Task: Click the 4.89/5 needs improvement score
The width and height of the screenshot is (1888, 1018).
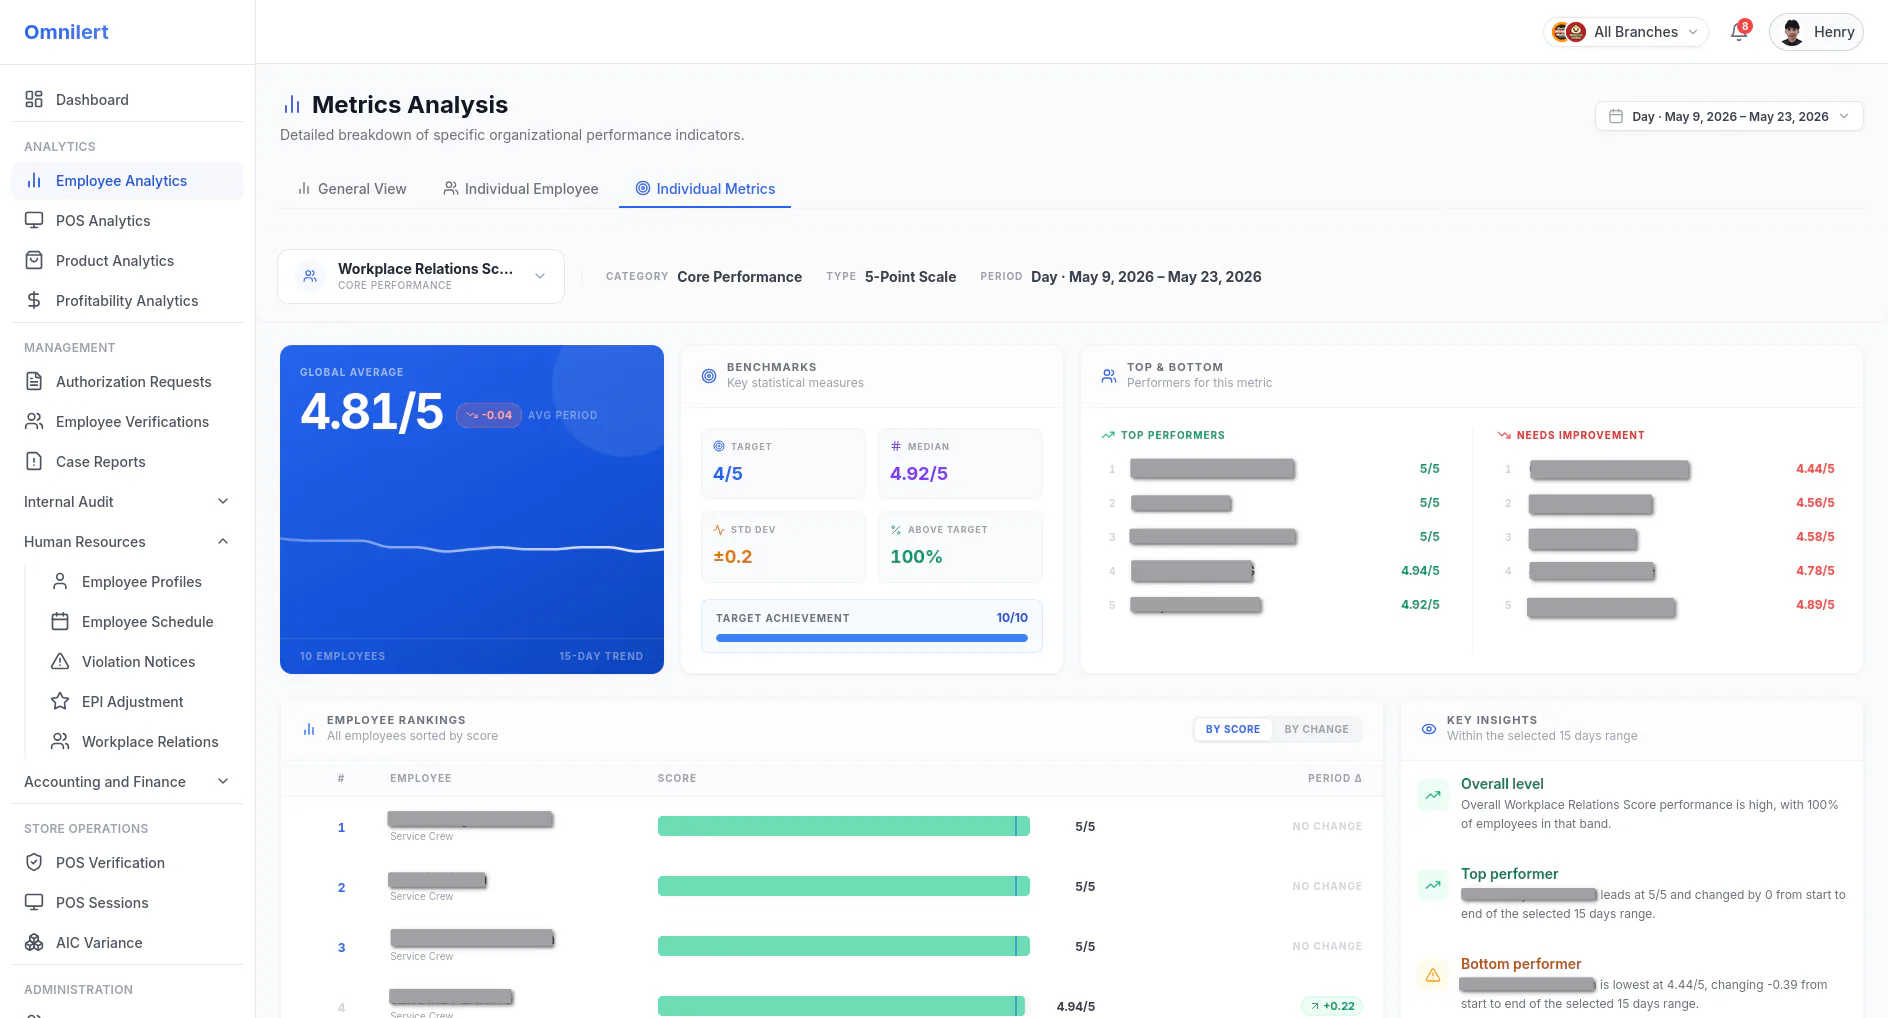Action: pos(1815,604)
